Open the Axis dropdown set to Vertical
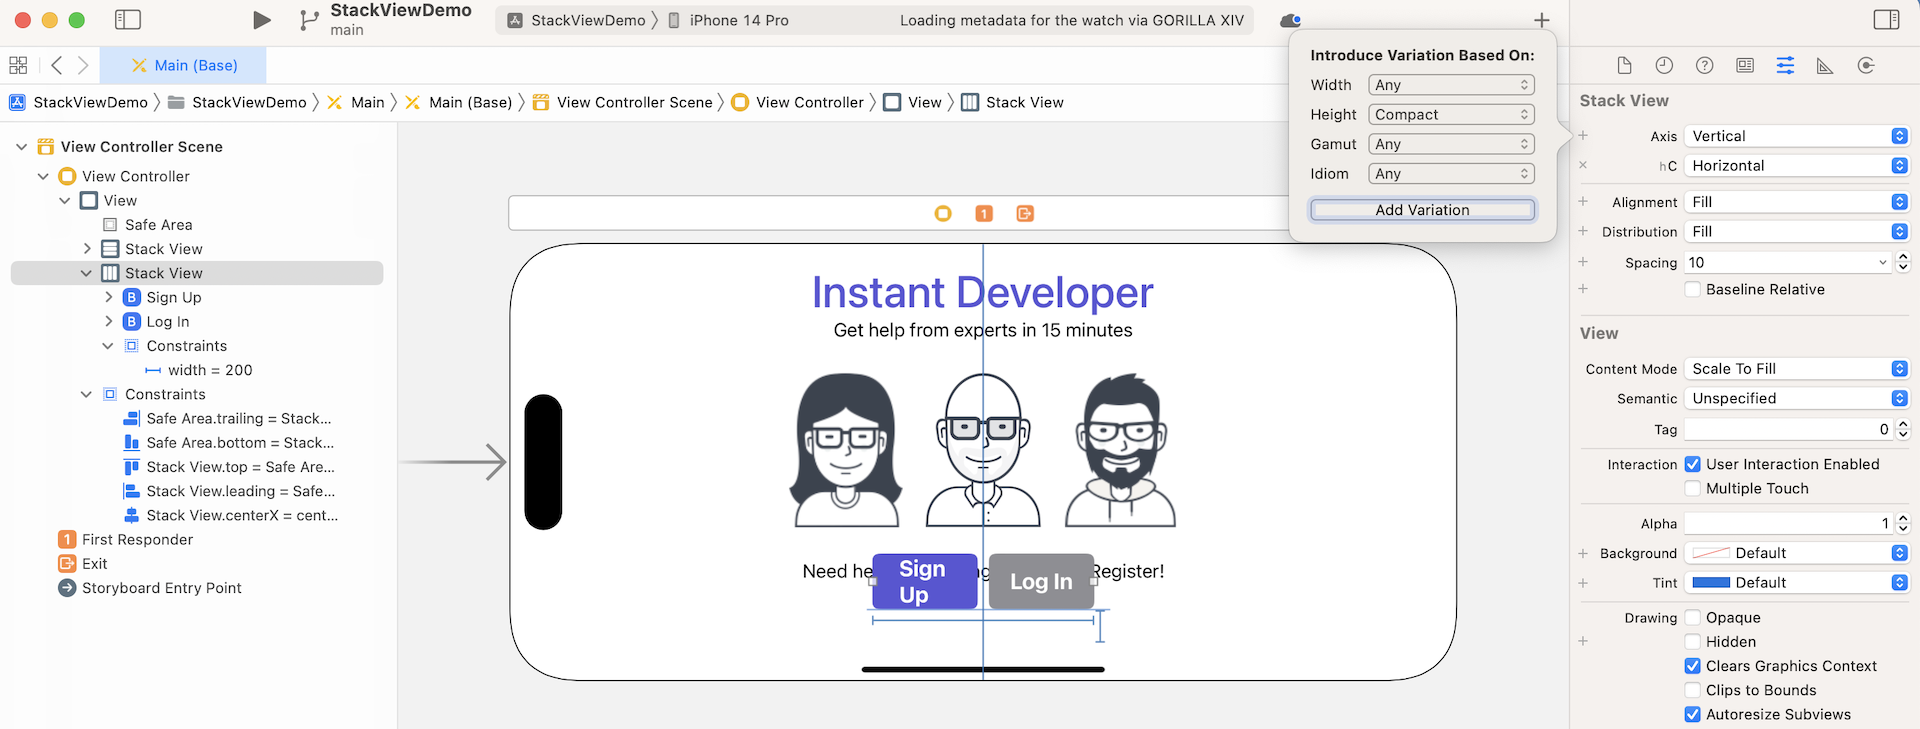 (x=1796, y=136)
